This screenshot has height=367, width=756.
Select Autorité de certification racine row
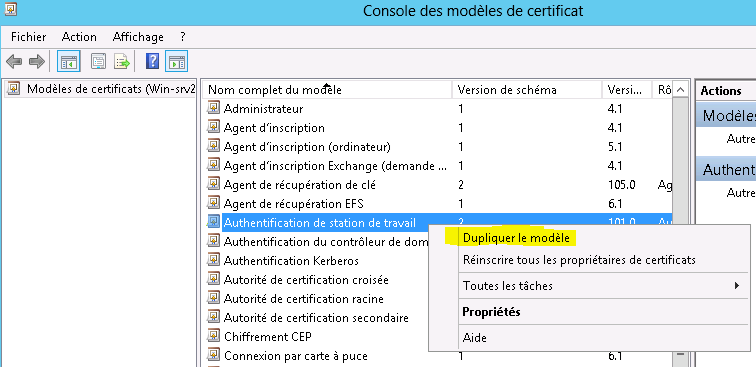pos(317,299)
